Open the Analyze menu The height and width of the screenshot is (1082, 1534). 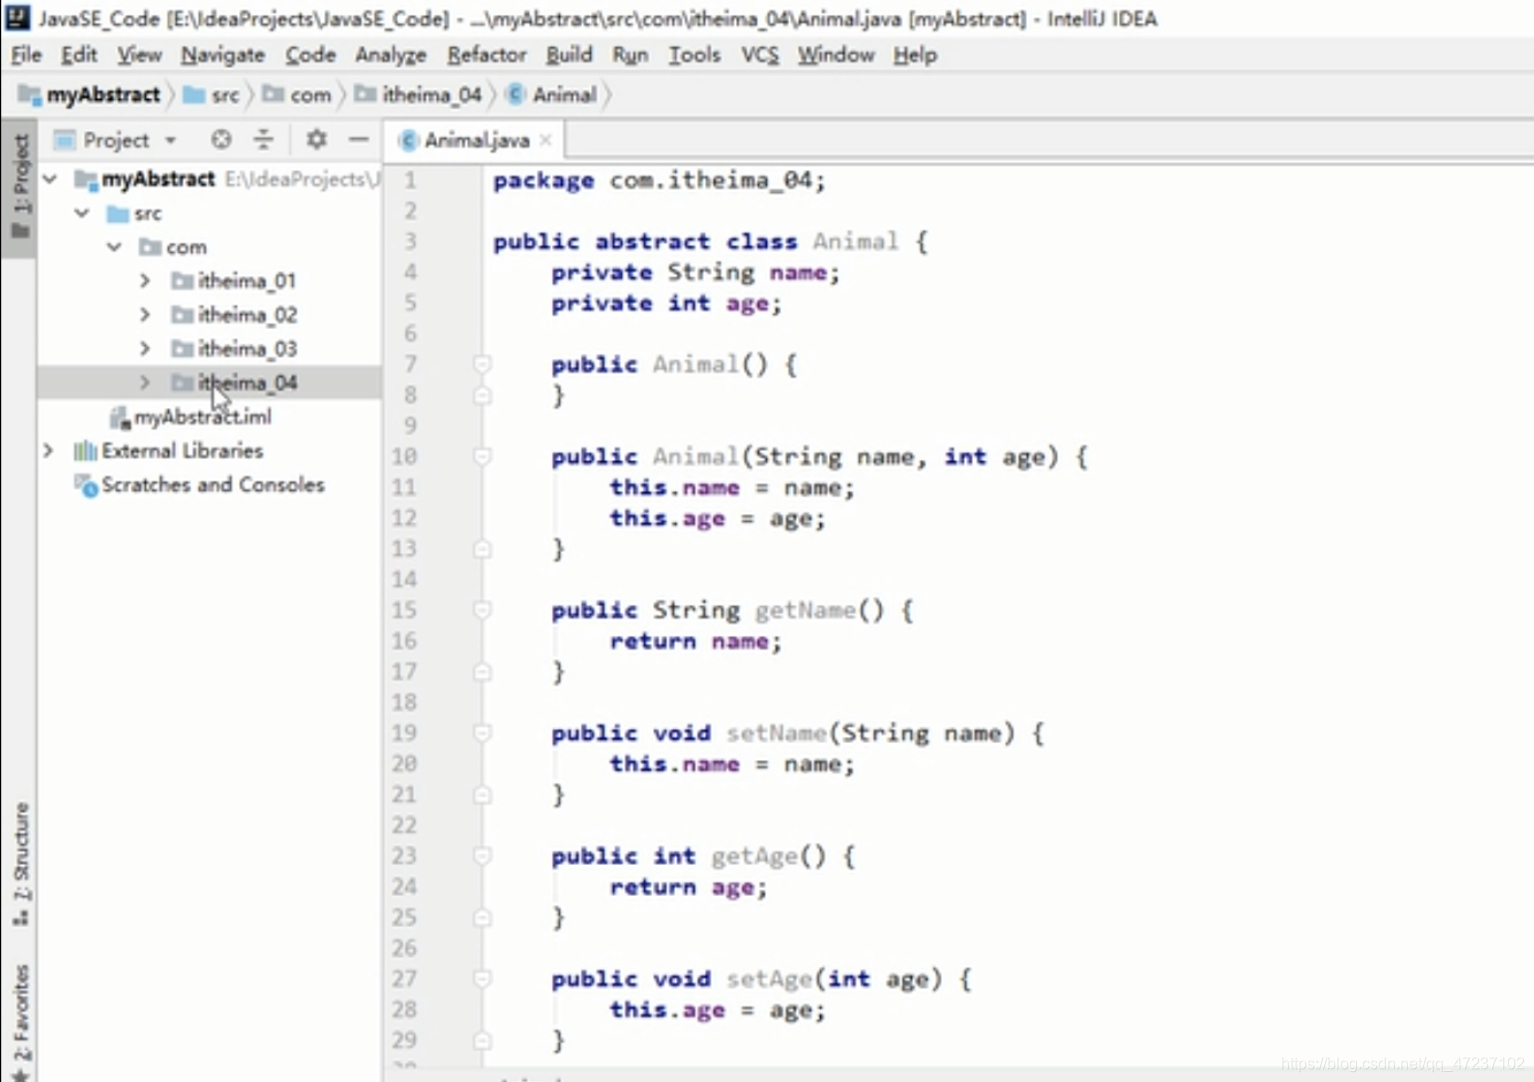390,55
